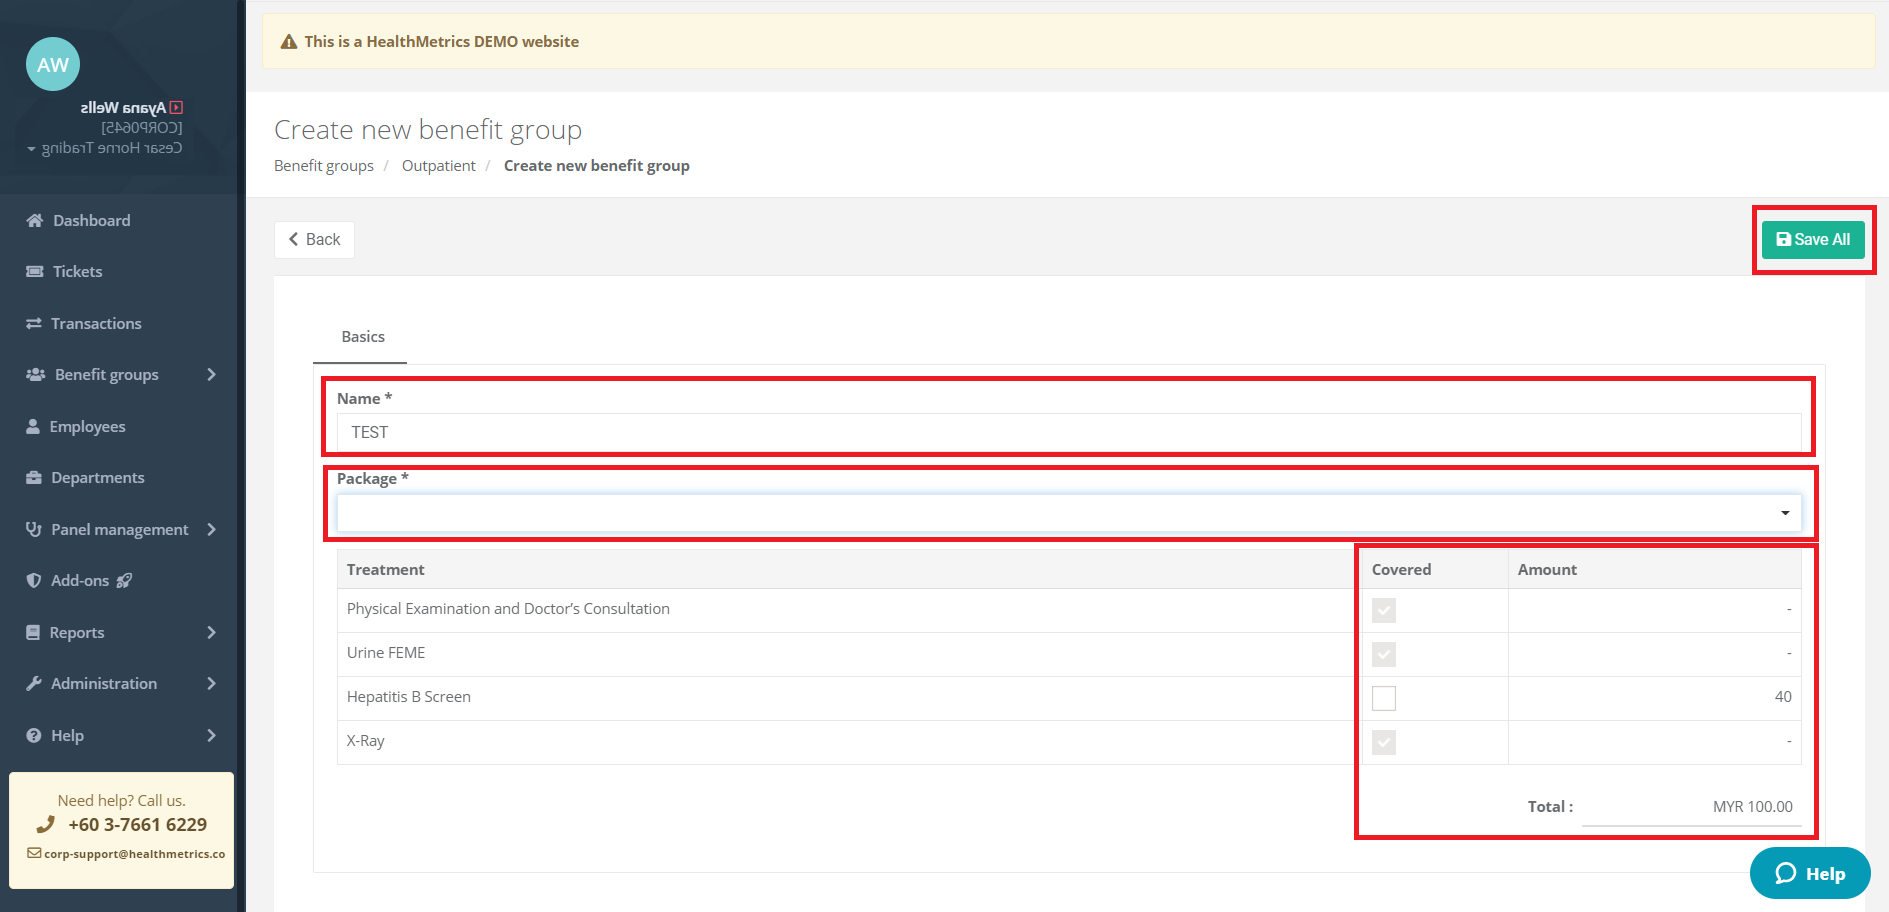This screenshot has height=912, width=1889.
Task: Click the Employees person icon
Action: coord(33,427)
